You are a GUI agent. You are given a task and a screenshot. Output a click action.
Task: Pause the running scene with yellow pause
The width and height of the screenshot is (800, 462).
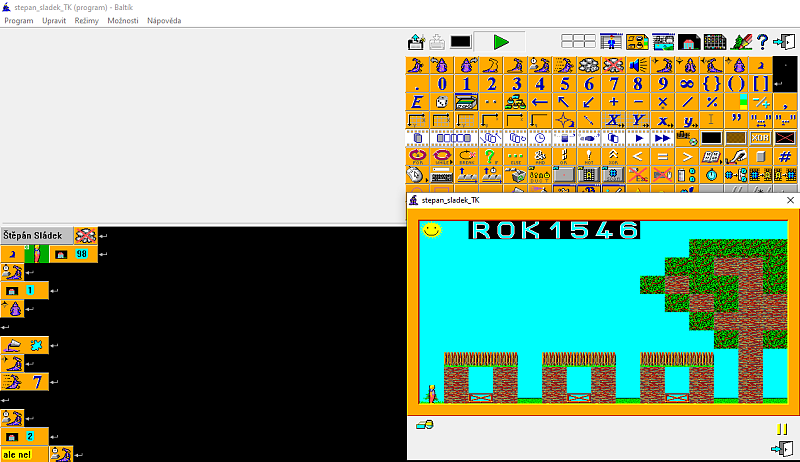(782, 429)
